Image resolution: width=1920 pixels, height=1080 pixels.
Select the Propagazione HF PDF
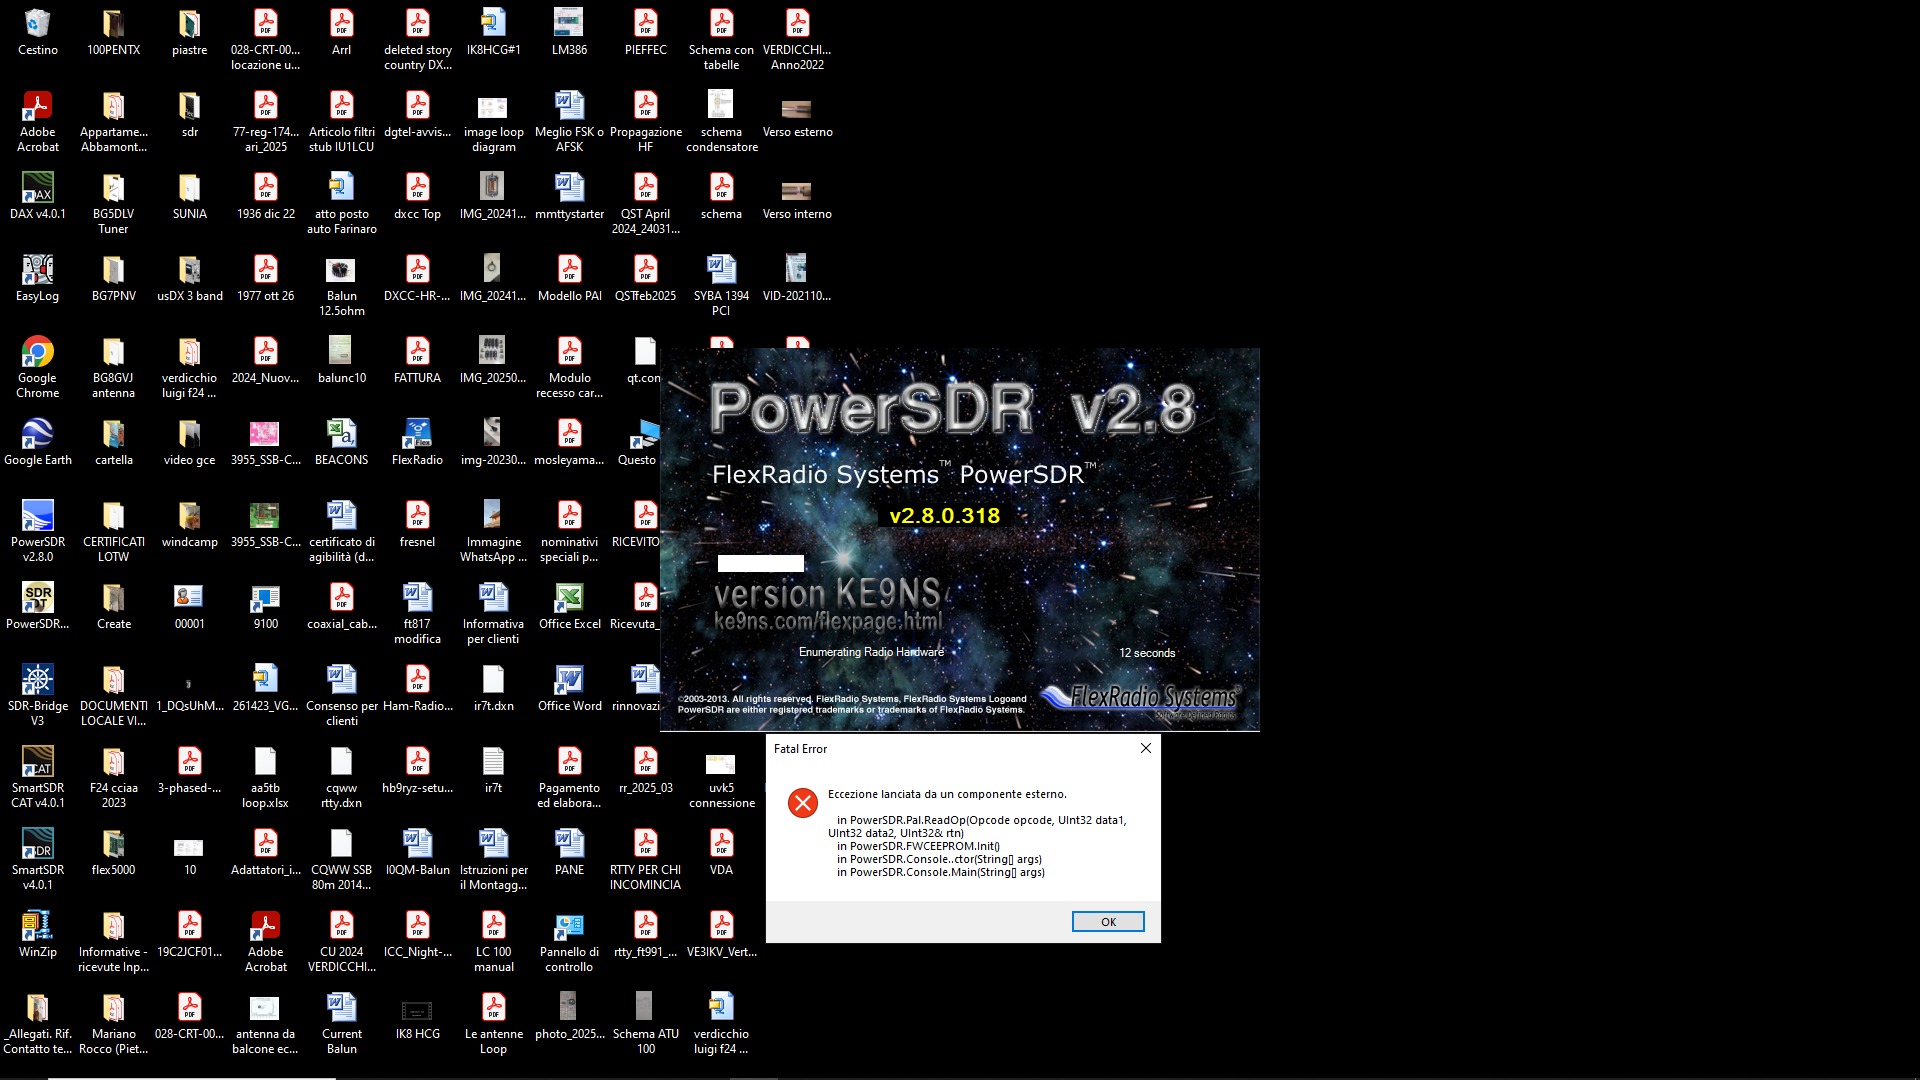[646, 121]
